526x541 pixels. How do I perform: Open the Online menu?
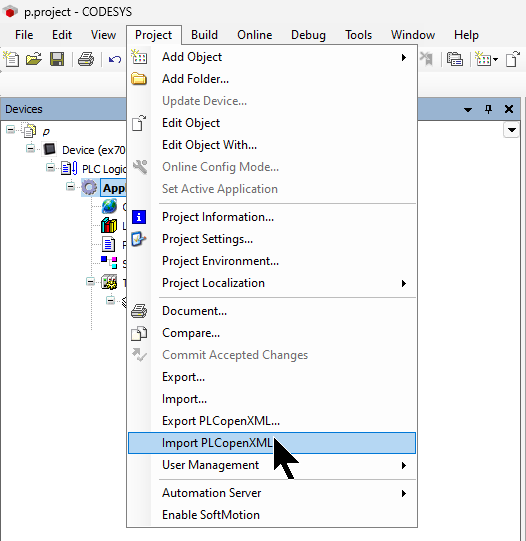coord(255,35)
